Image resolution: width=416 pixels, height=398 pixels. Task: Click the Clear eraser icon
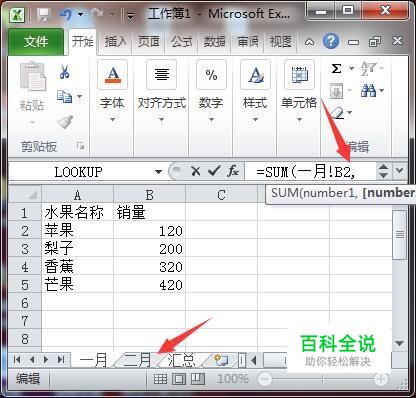tap(338, 113)
